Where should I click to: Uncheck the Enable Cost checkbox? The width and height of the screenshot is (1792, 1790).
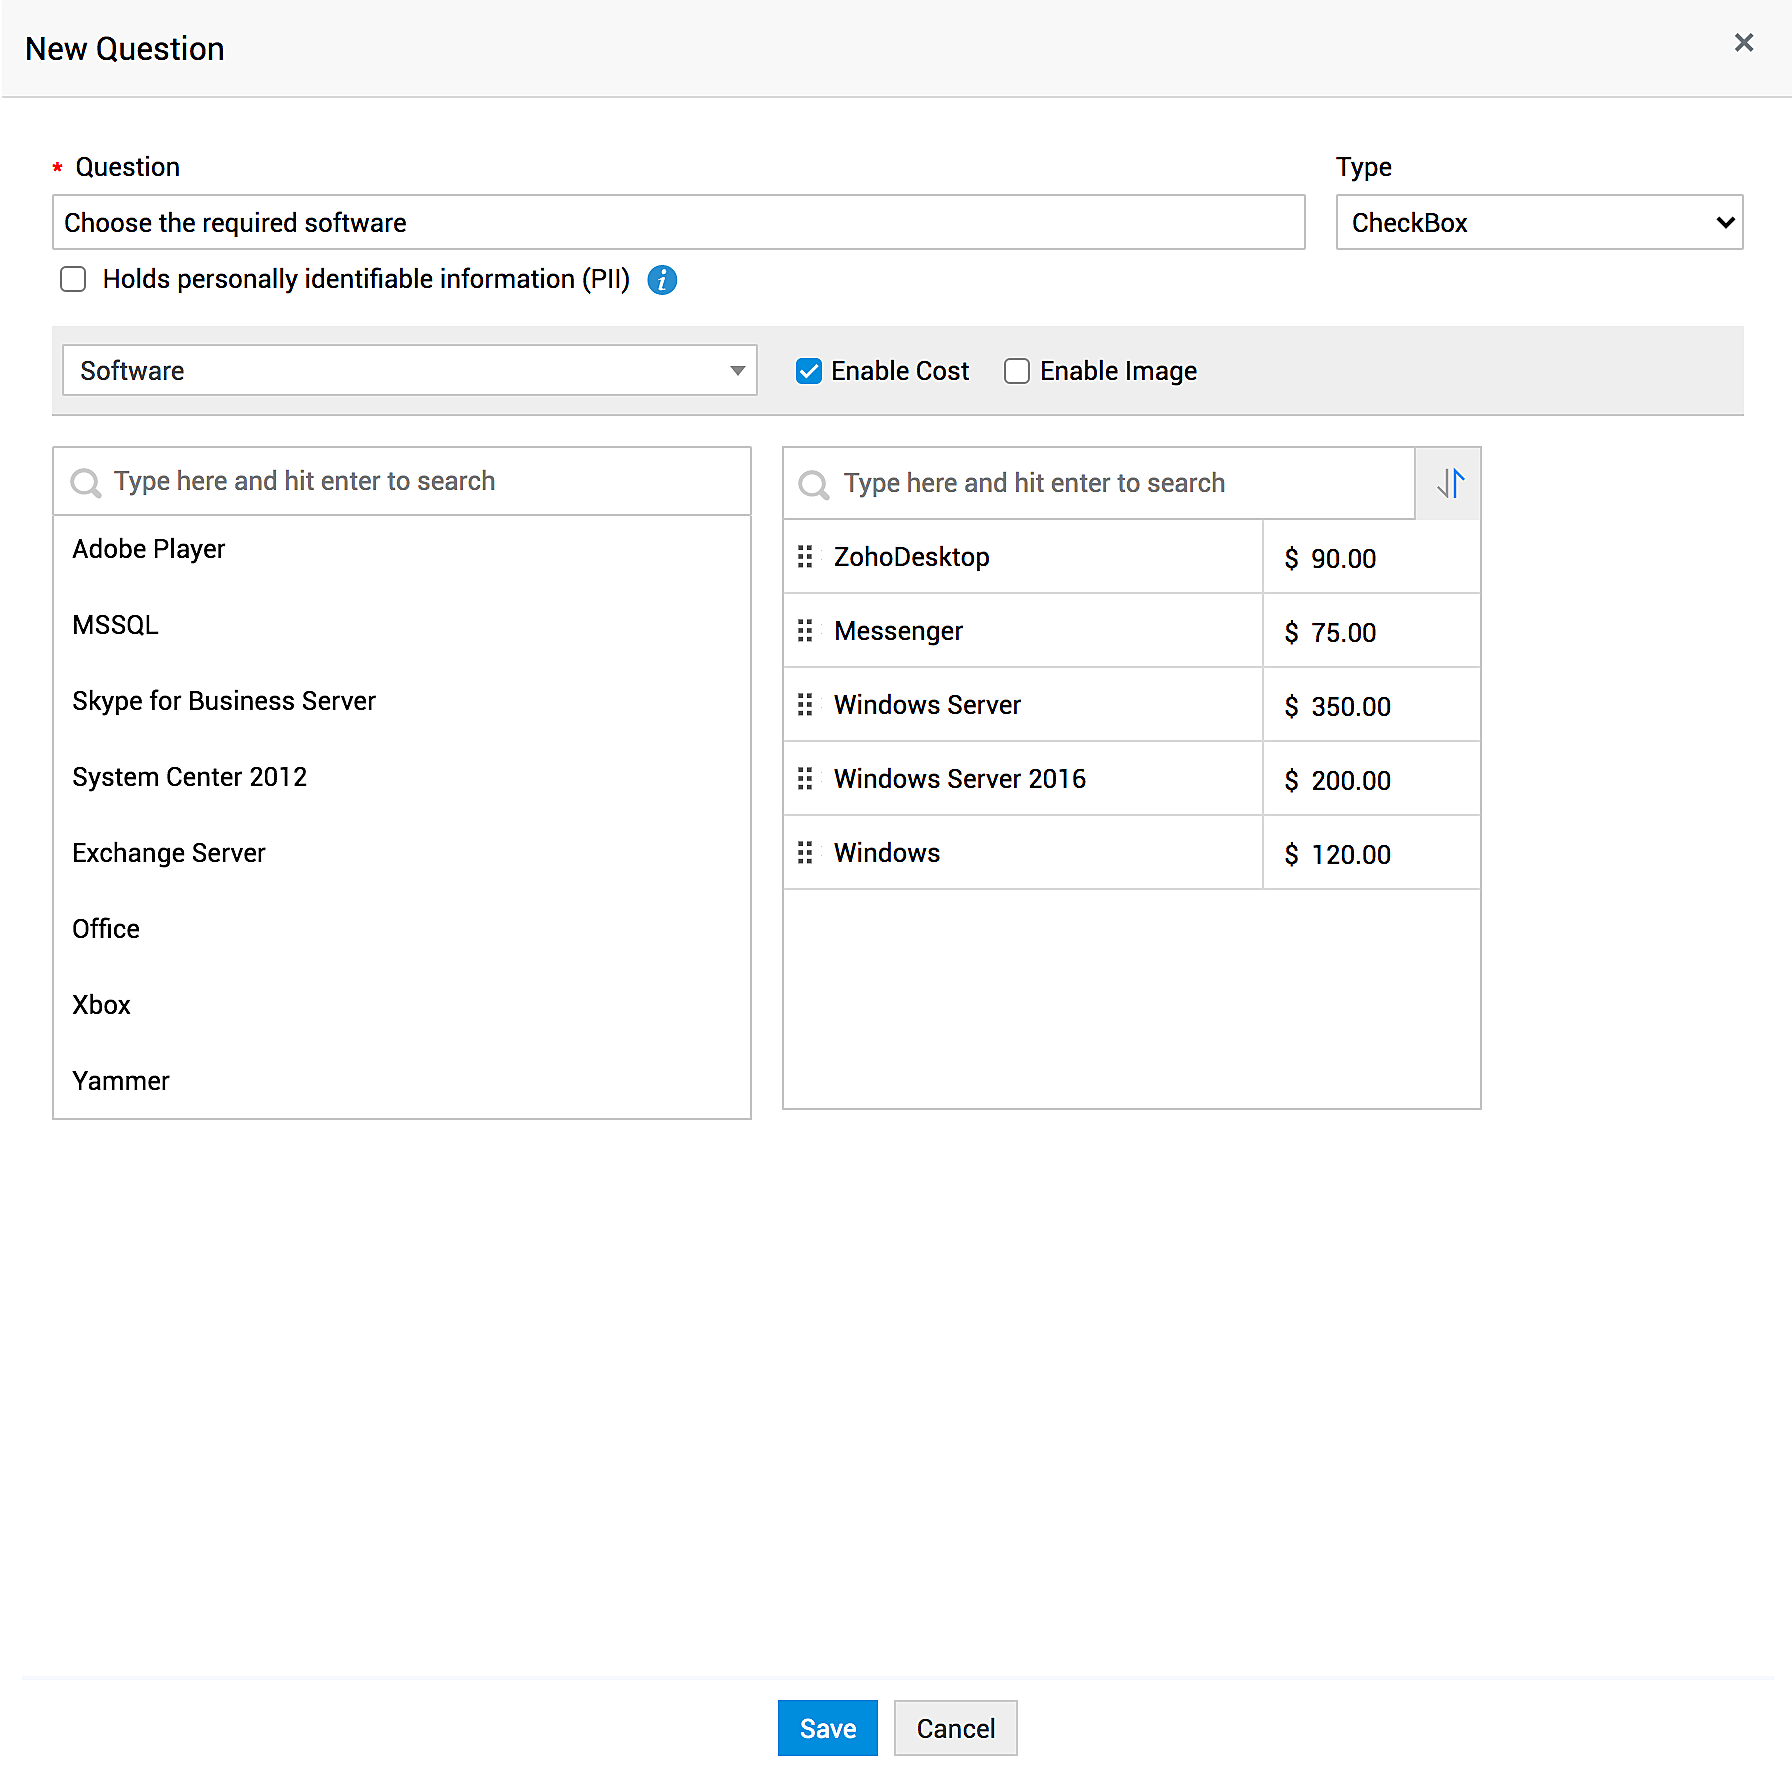tap(809, 371)
